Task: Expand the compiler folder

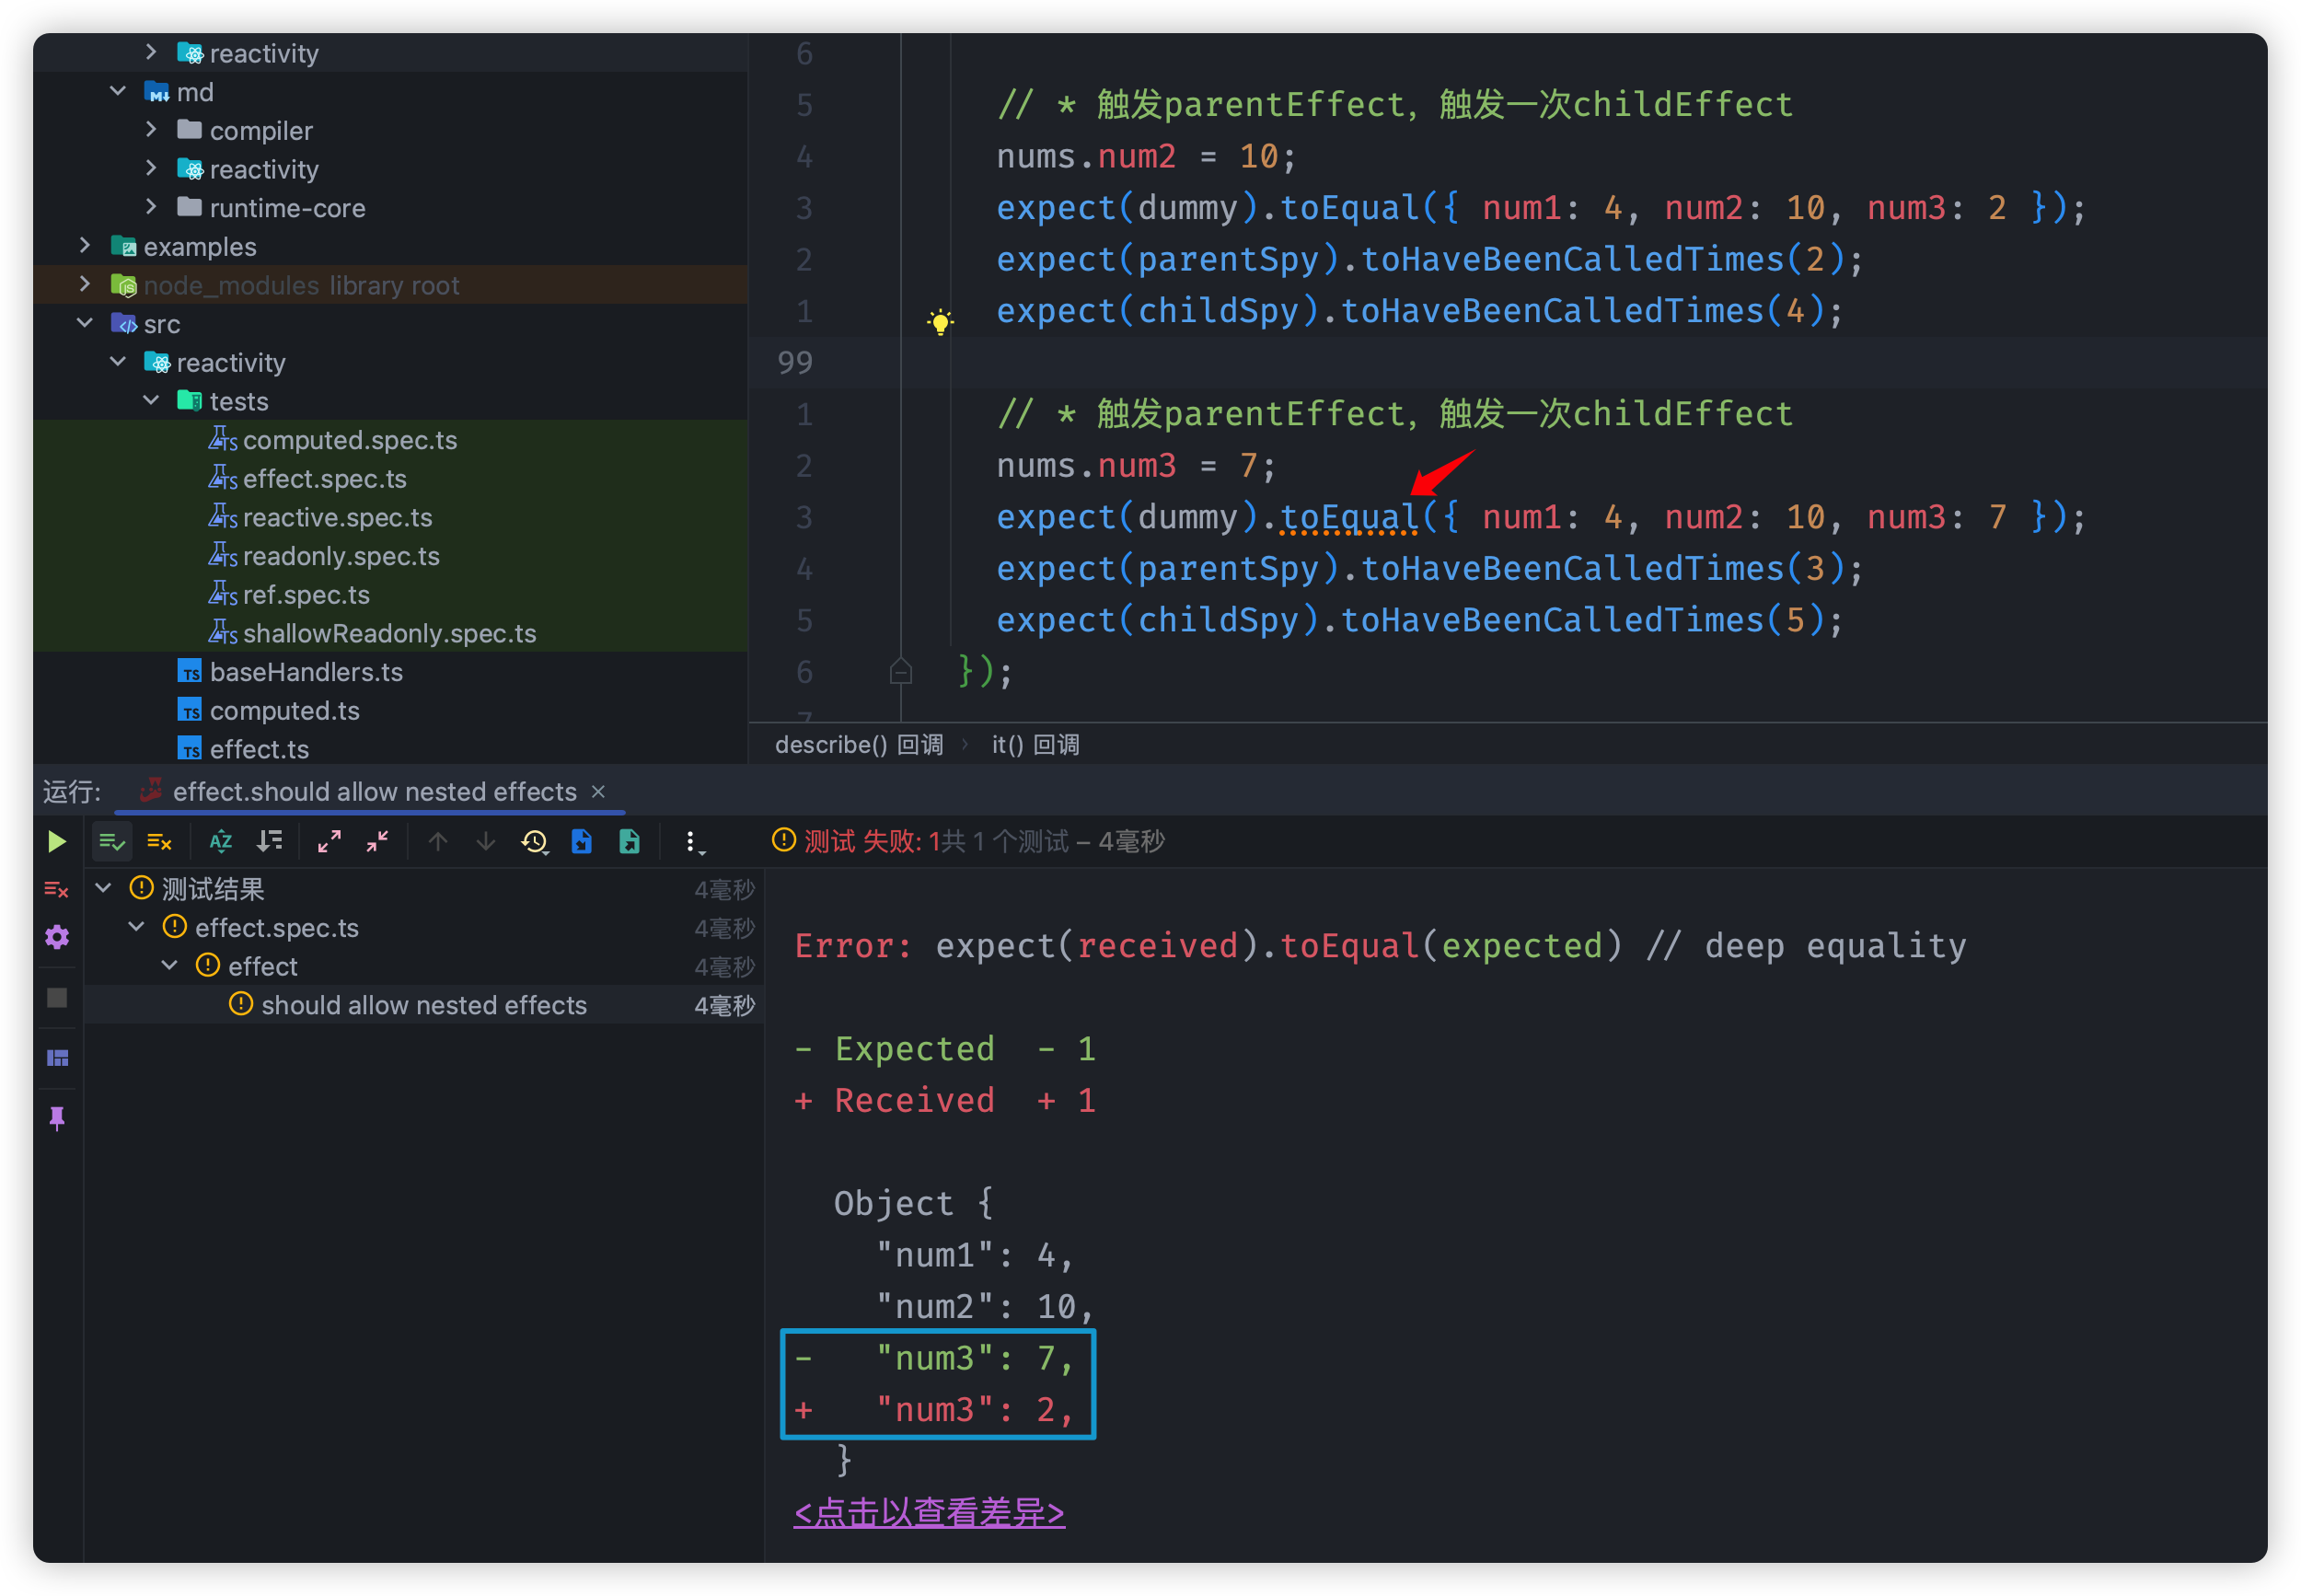Action: [x=151, y=129]
